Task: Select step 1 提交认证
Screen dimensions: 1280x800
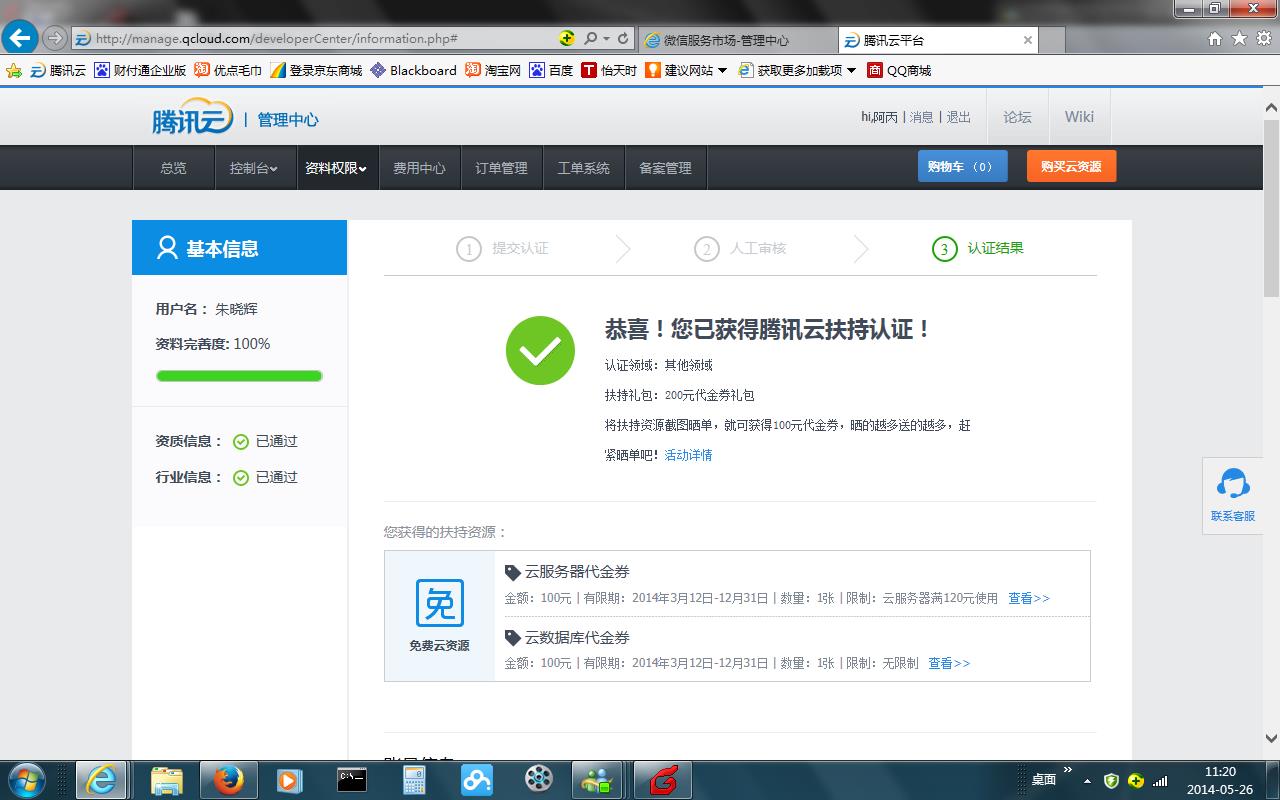Action: (502, 248)
